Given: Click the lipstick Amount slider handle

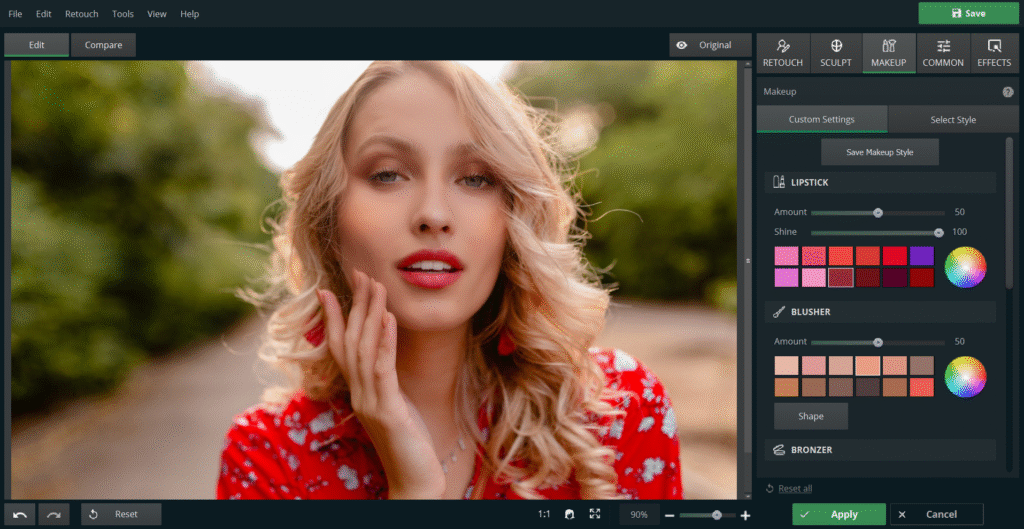Looking at the screenshot, I should click(x=878, y=212).
